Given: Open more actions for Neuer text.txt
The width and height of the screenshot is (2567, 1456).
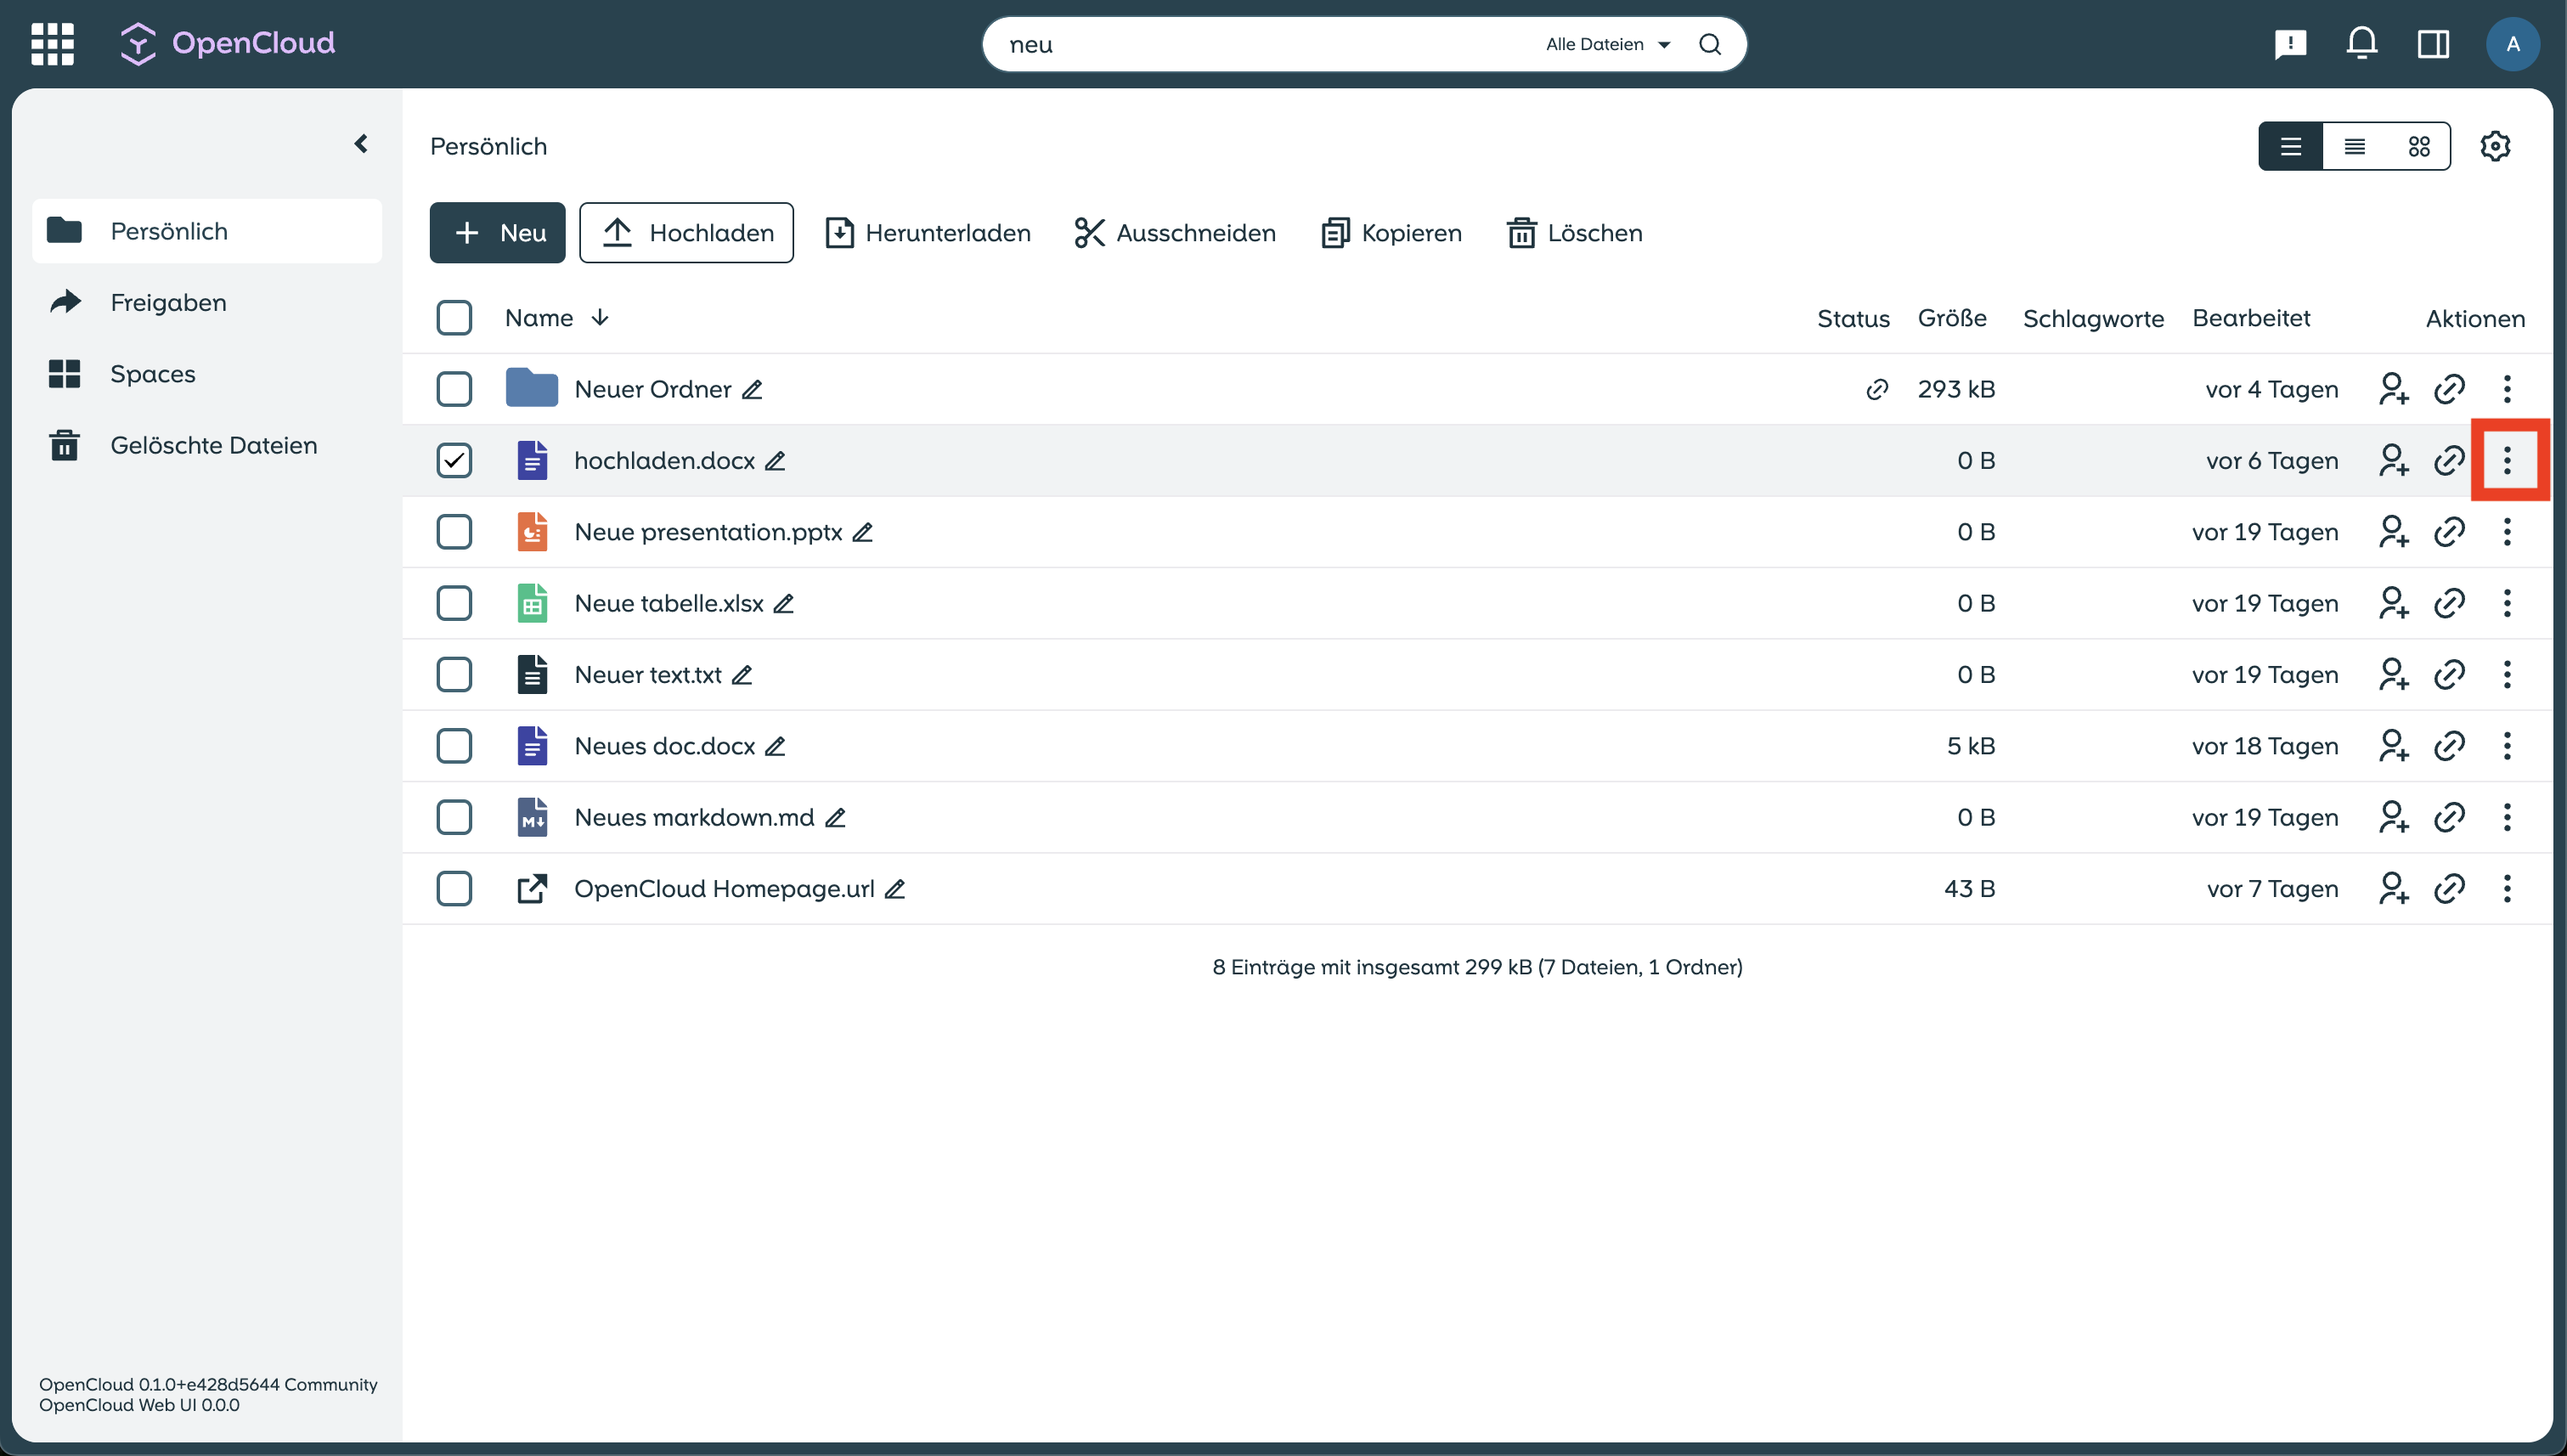Looking at the screenshot, I should click(2506, 675).
